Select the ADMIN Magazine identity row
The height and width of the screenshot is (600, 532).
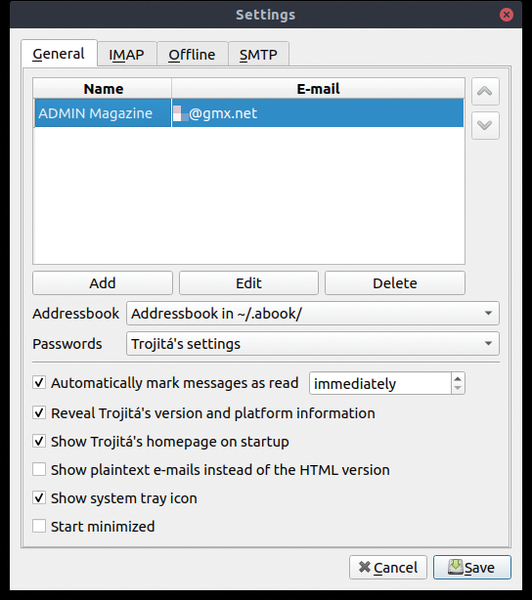point(249,113)
